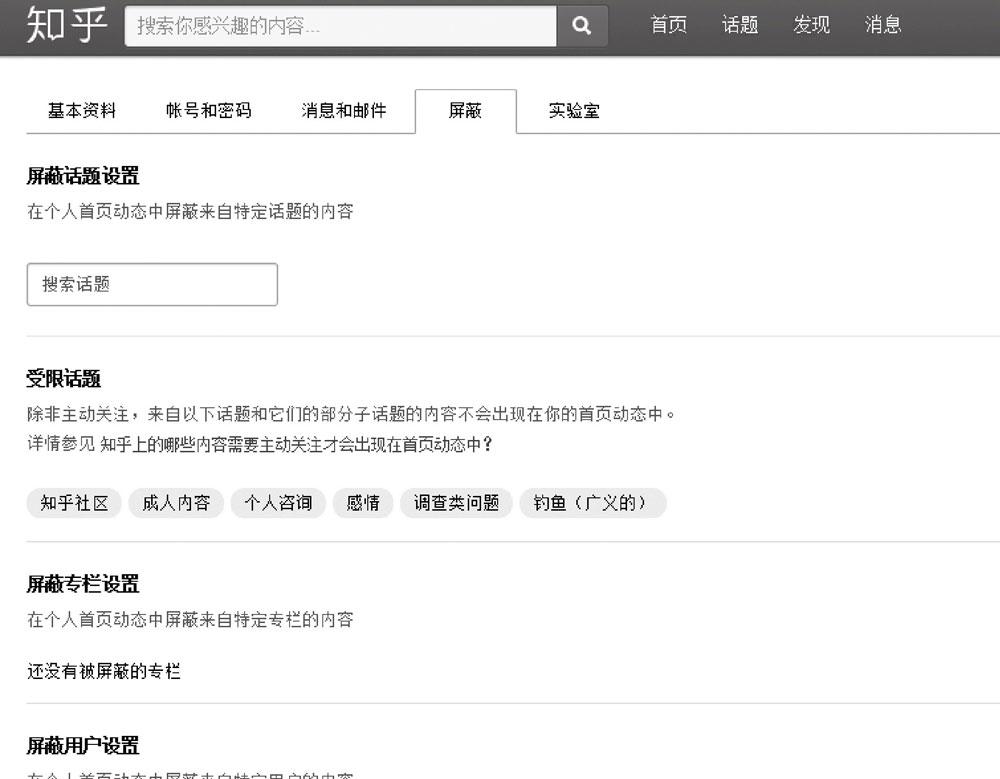Click the text 在个人首页动态中屏蔽来自特定专栏的内容
The height and width of the screenshot is (779, 1000).
190,619
